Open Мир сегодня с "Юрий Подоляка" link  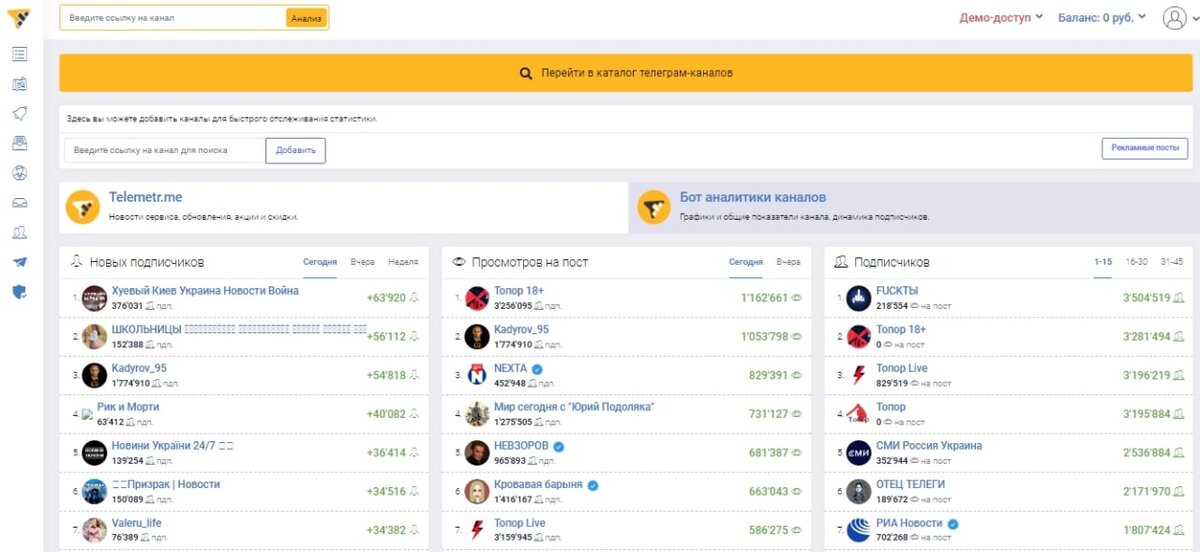click(x=574, y=407)
